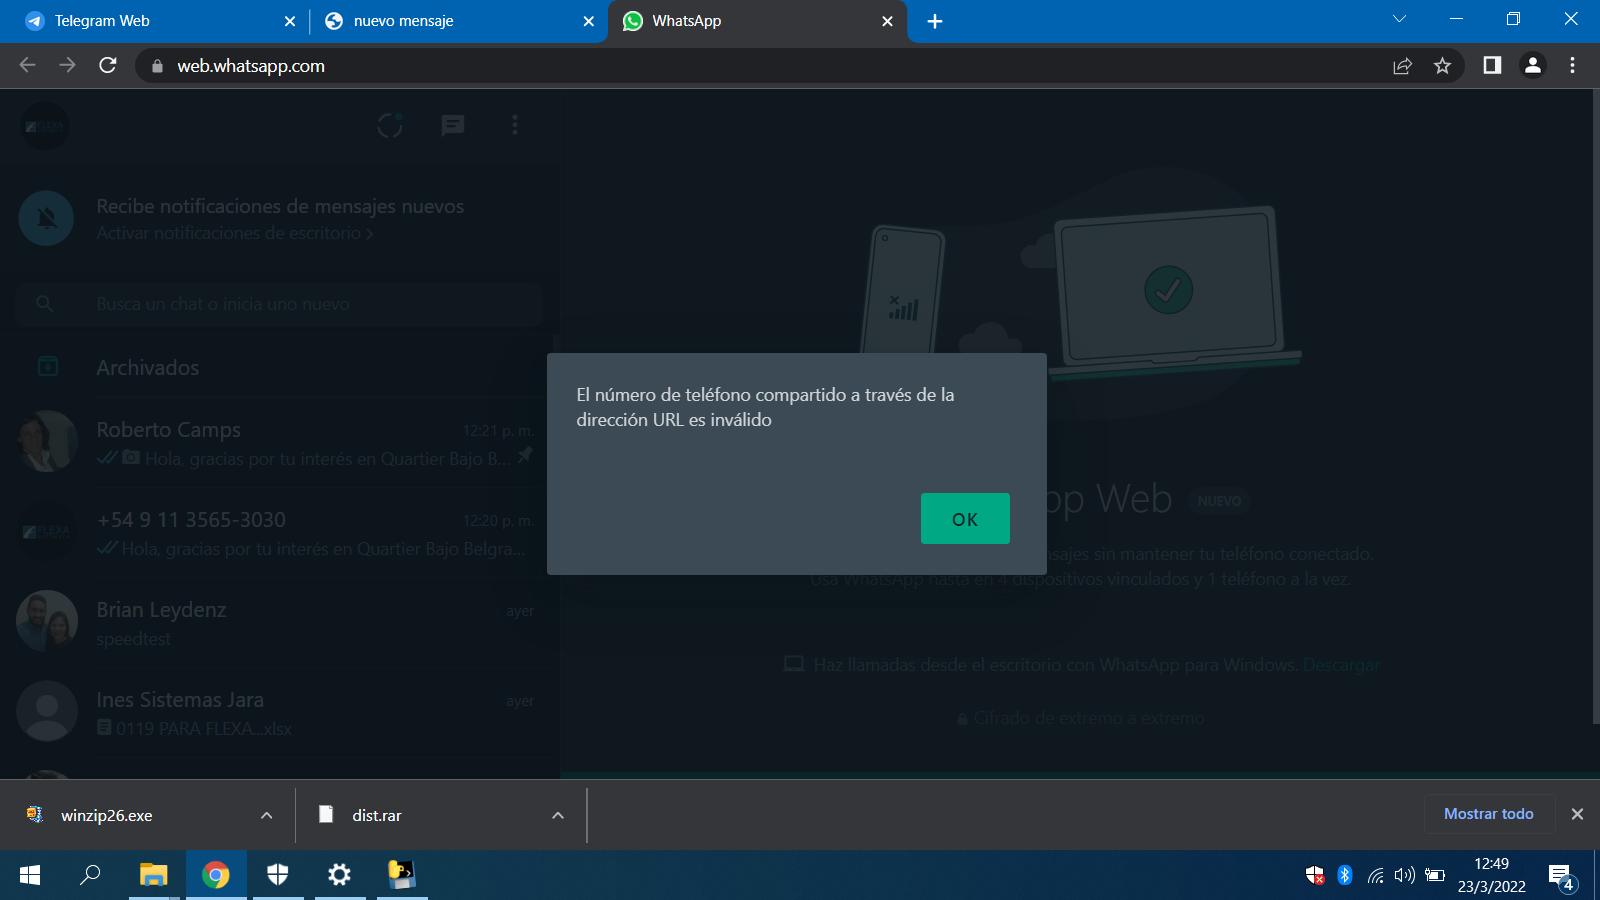Click the page vertical scrollbar

[x=1594, y=406]
